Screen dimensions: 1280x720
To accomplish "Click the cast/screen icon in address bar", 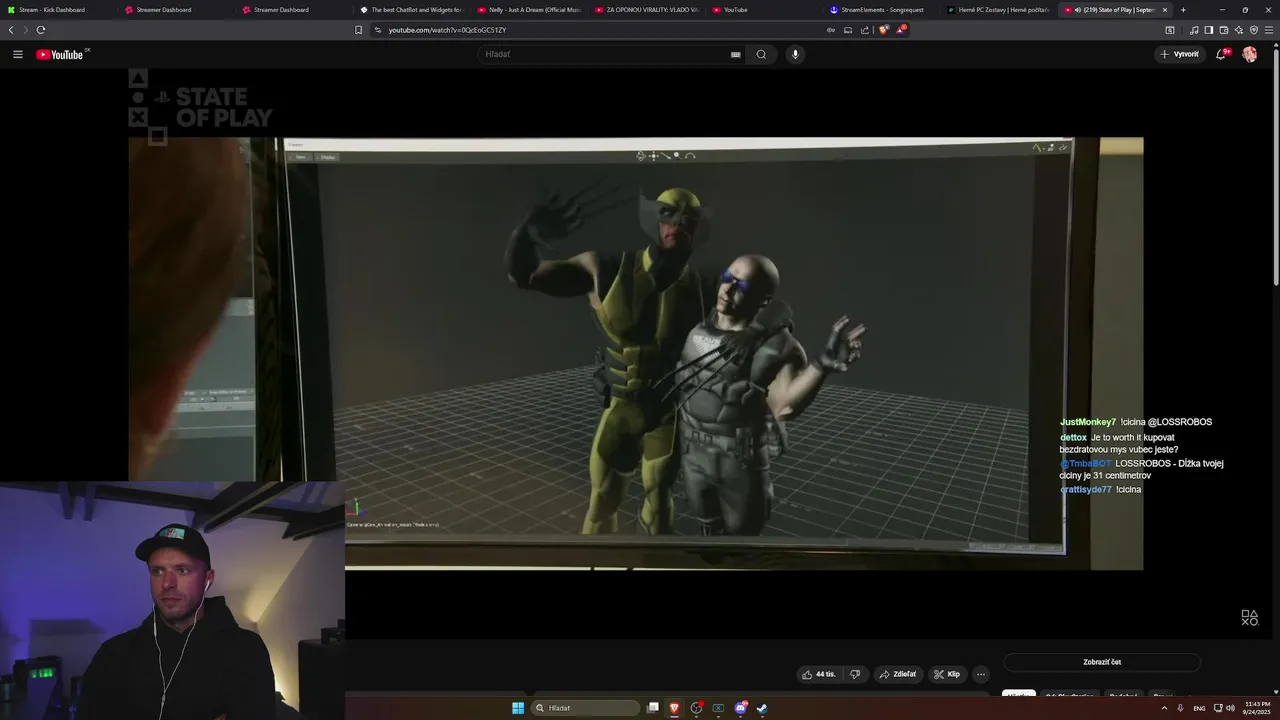I will point(848,30).
